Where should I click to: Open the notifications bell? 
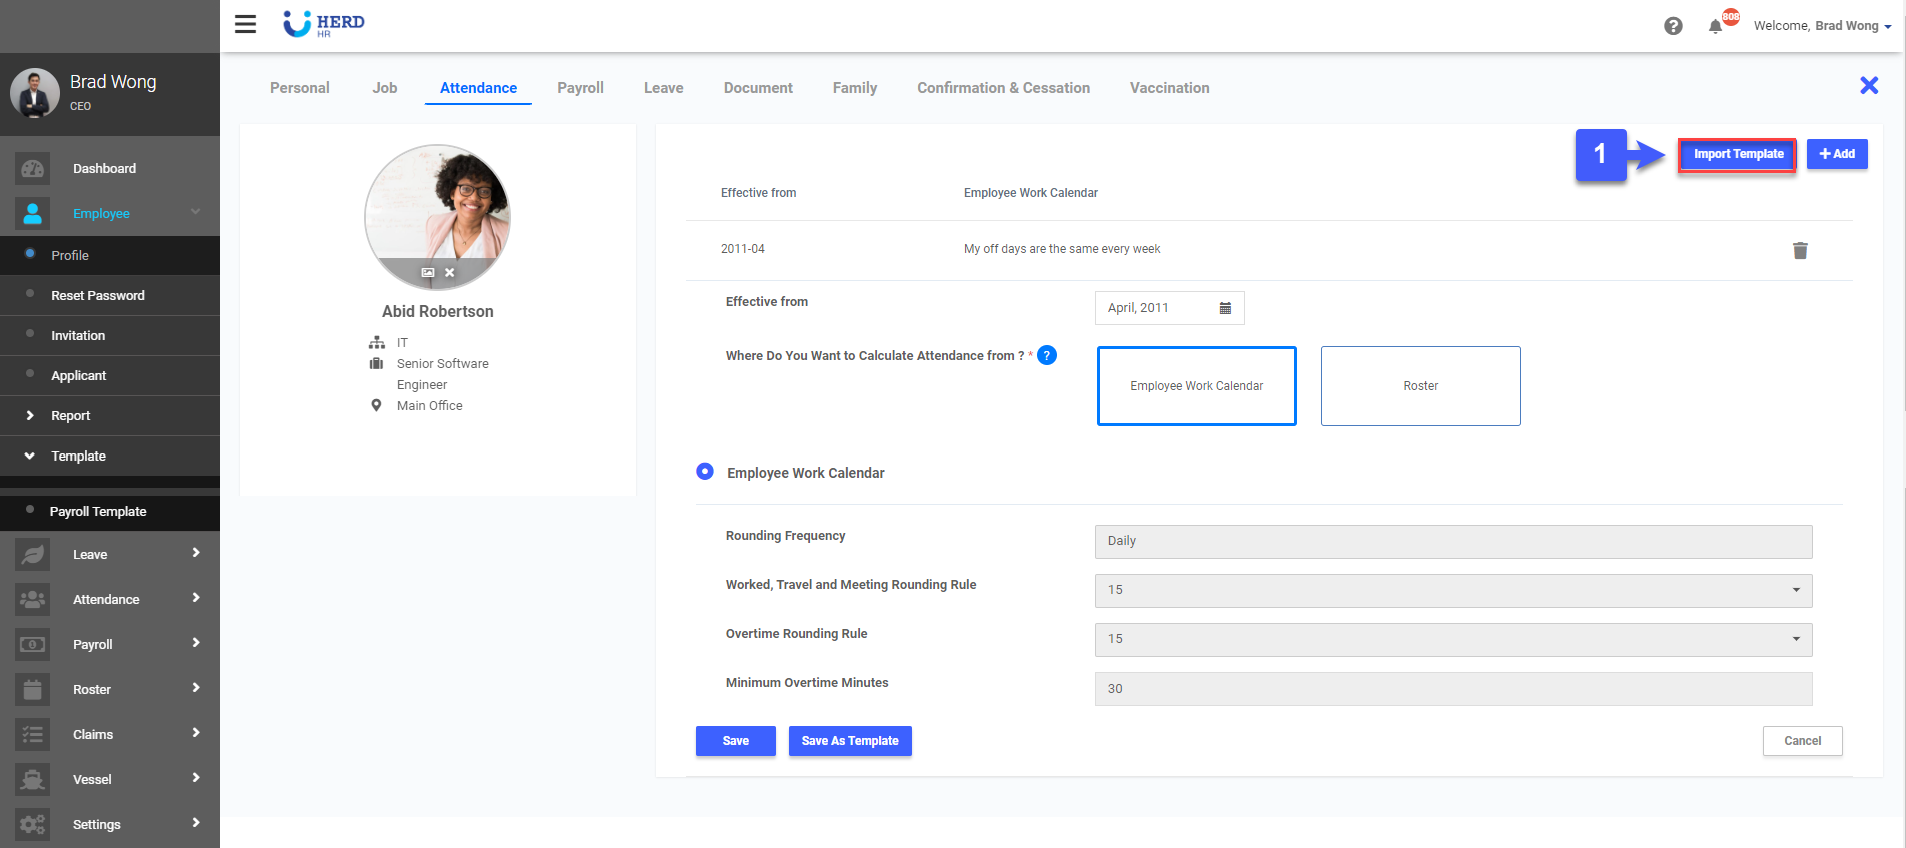point(1715,27)
